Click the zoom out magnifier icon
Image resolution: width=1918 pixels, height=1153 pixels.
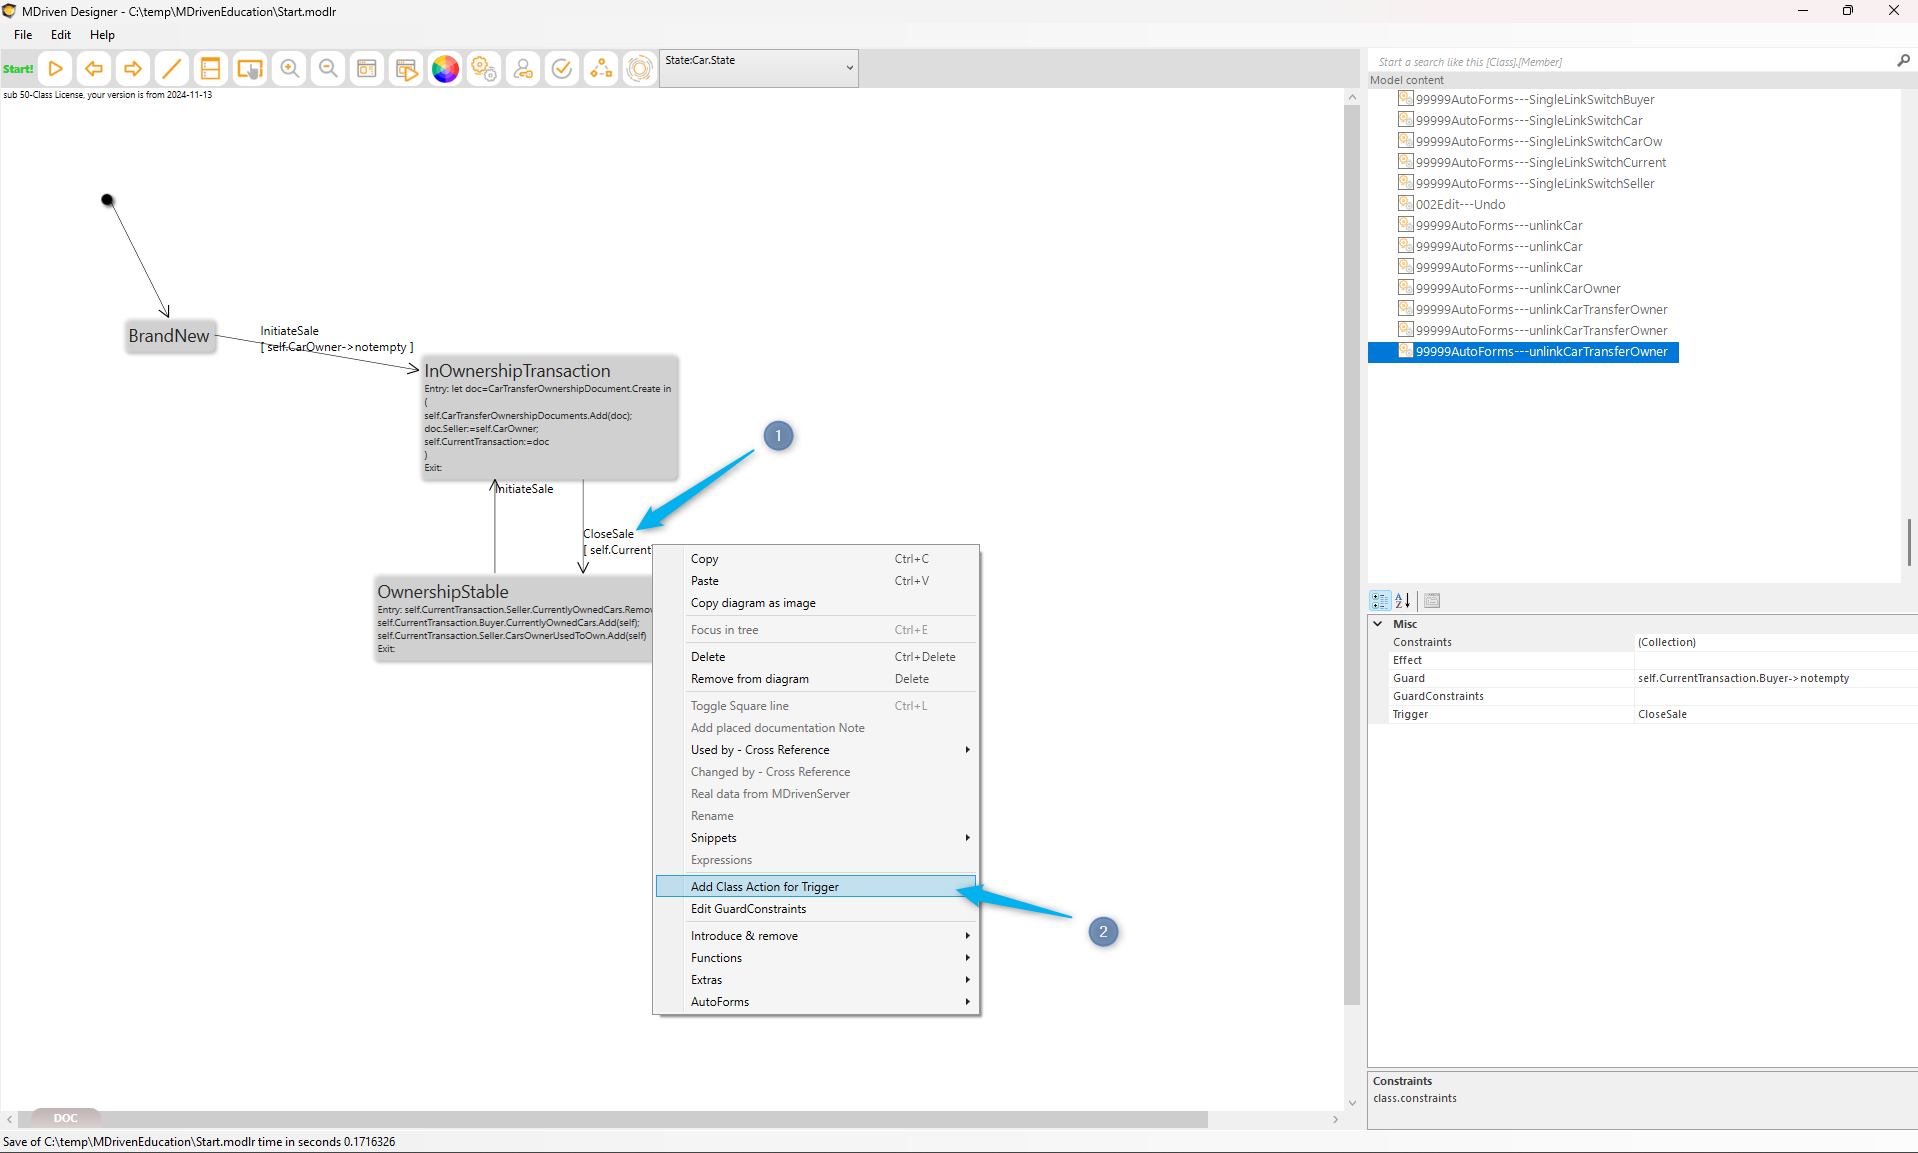(x=328, y=69)
